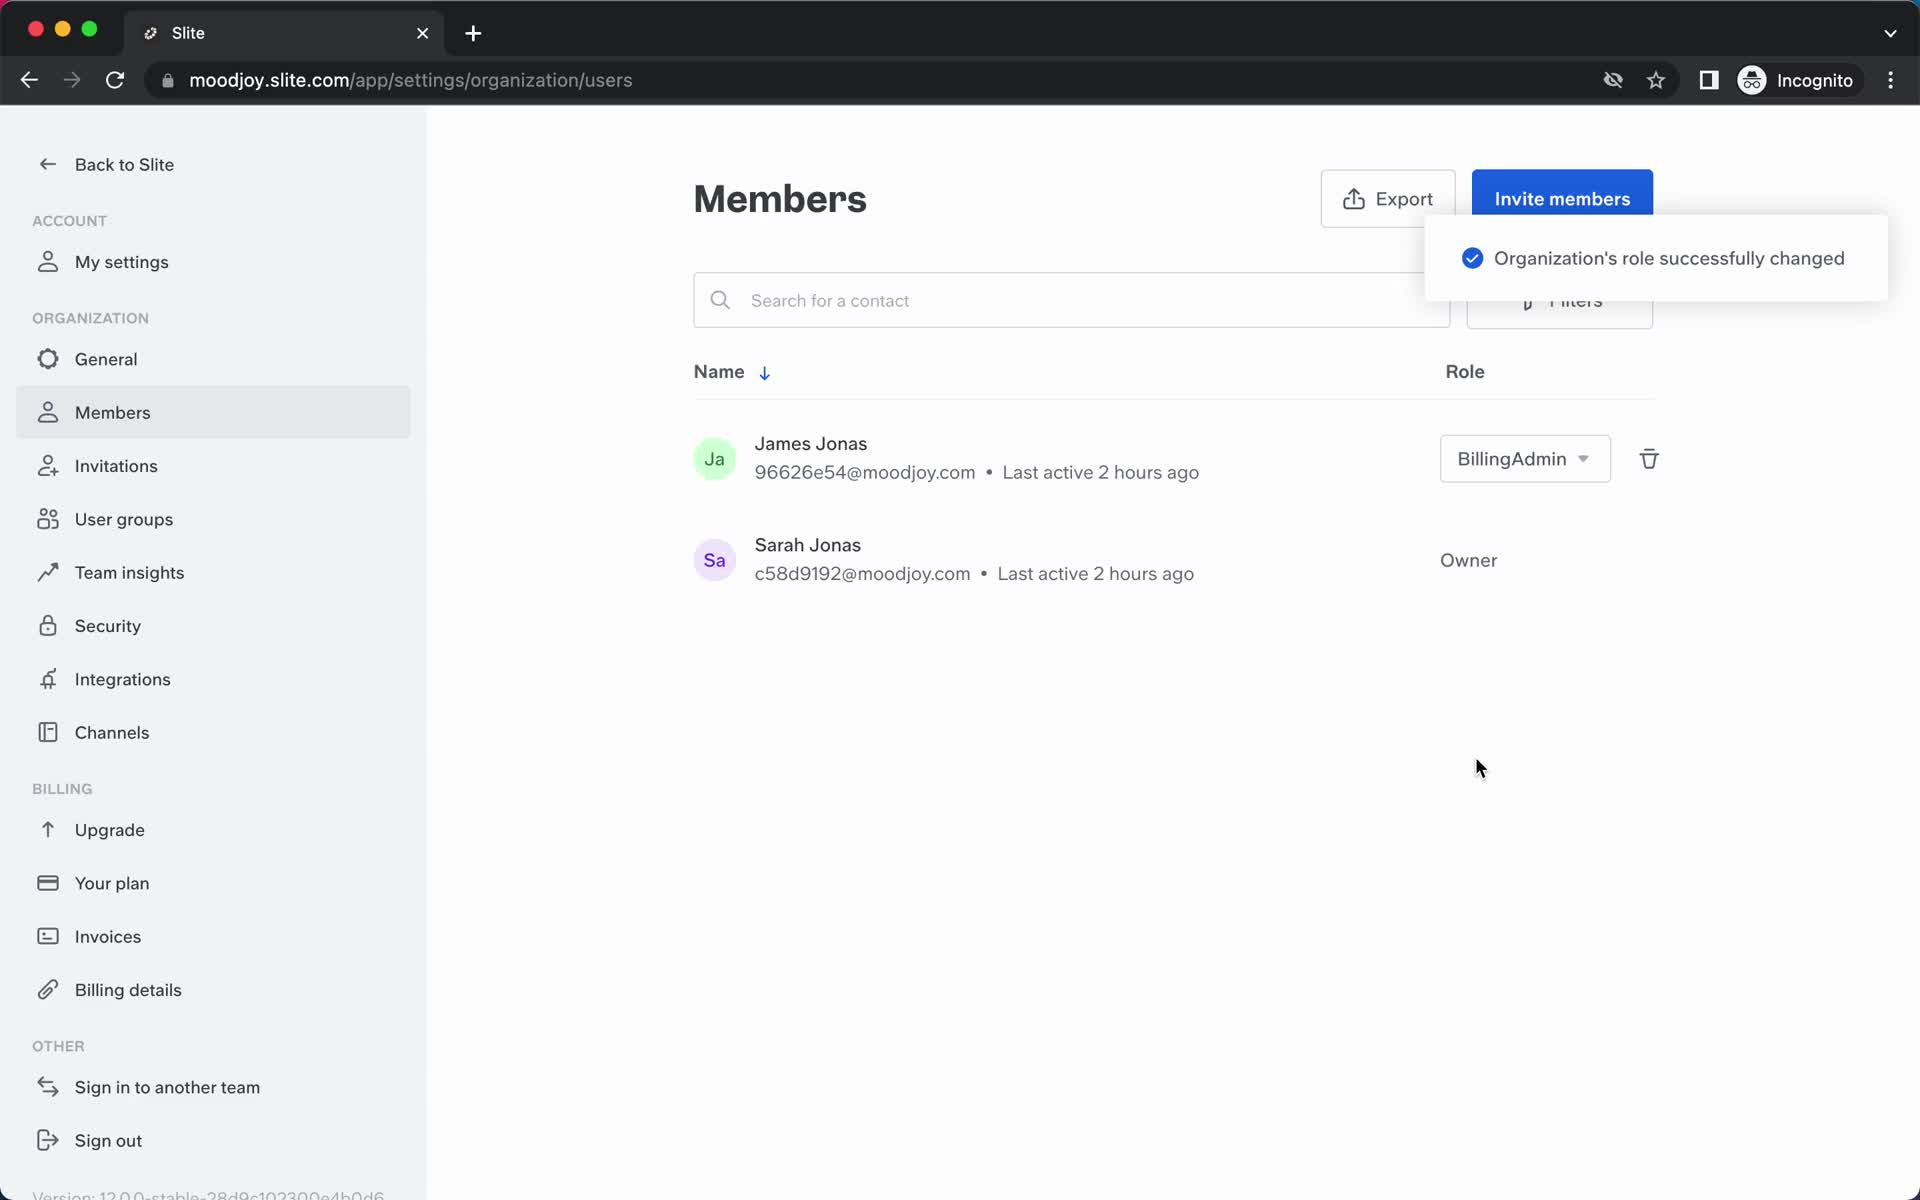
Task: Select Your plan billing section
Action: point(112,882)
